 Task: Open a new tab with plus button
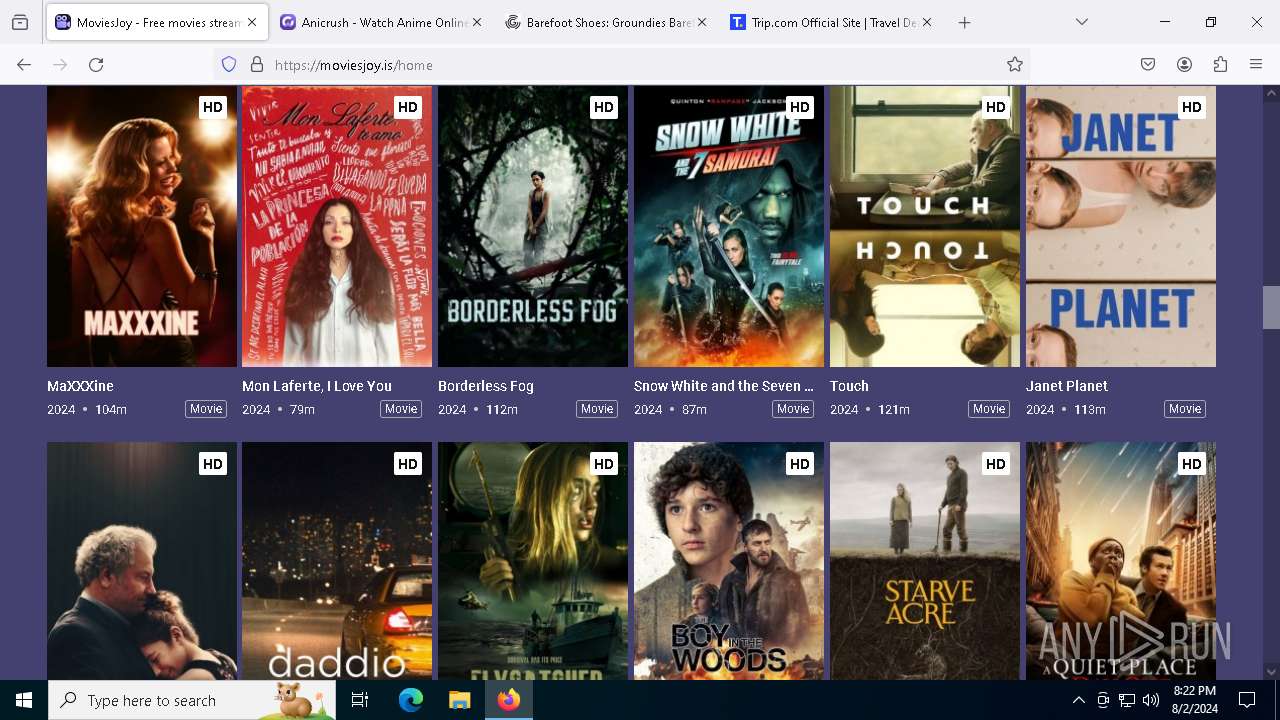[964, 22]
